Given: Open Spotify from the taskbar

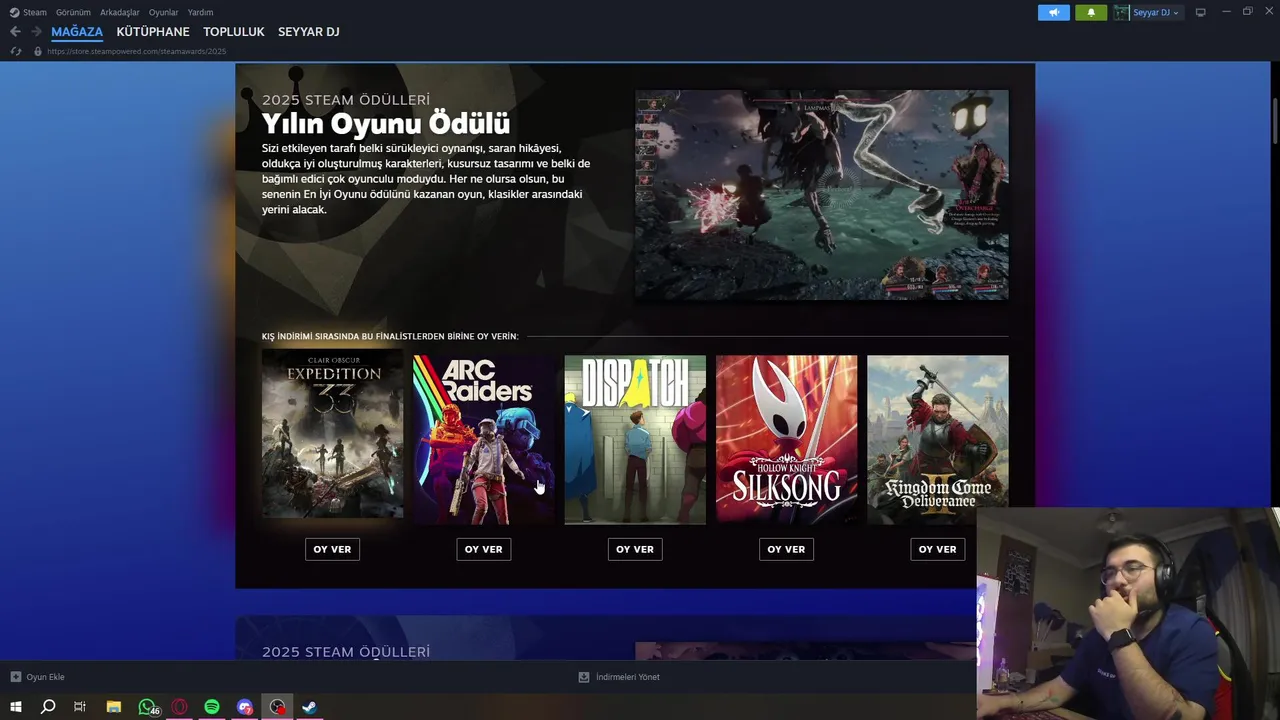Looking at the screenshot, I should click(212, 707).
